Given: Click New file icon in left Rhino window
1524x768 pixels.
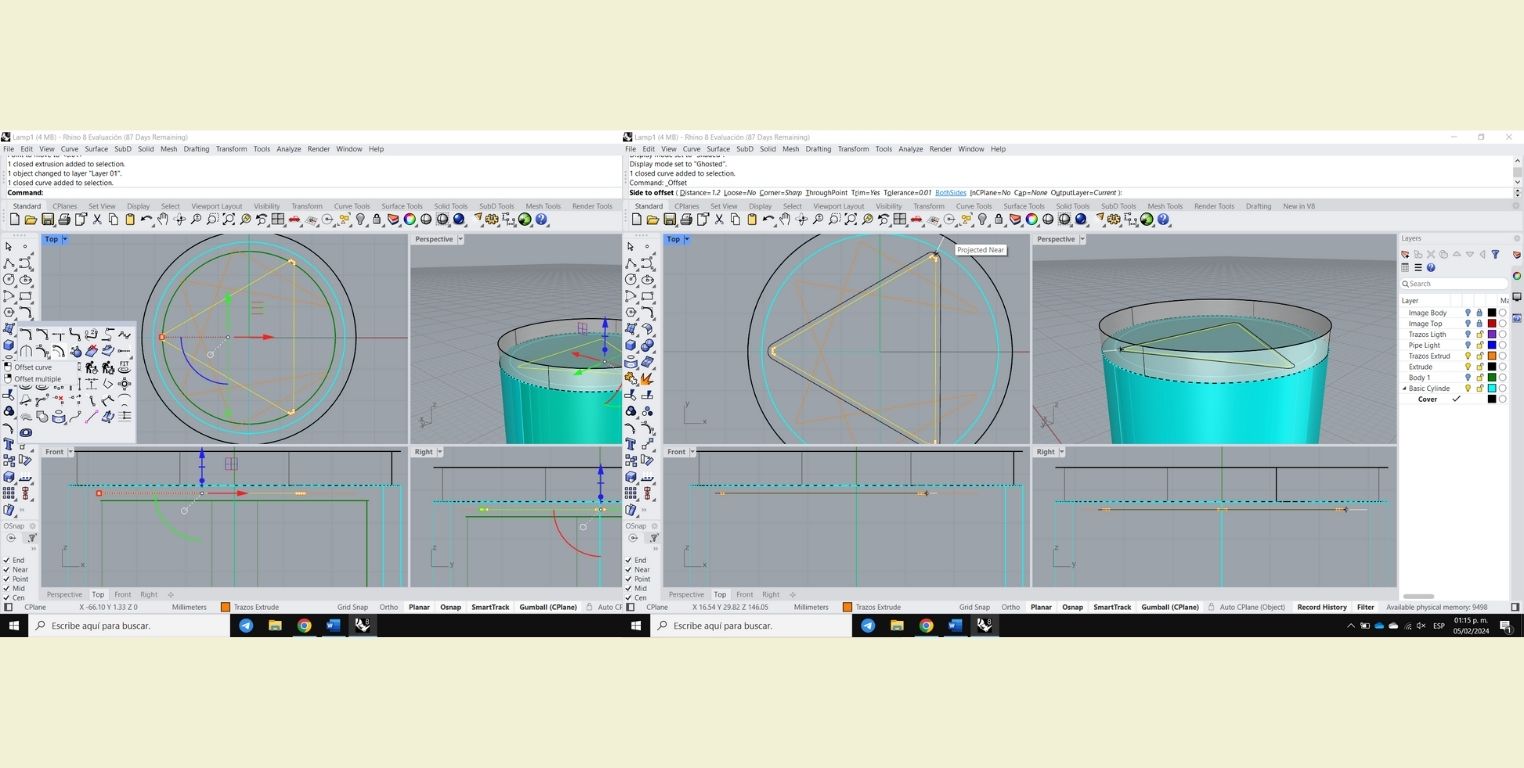Looking at the screenshot, I should click(15, 219).
